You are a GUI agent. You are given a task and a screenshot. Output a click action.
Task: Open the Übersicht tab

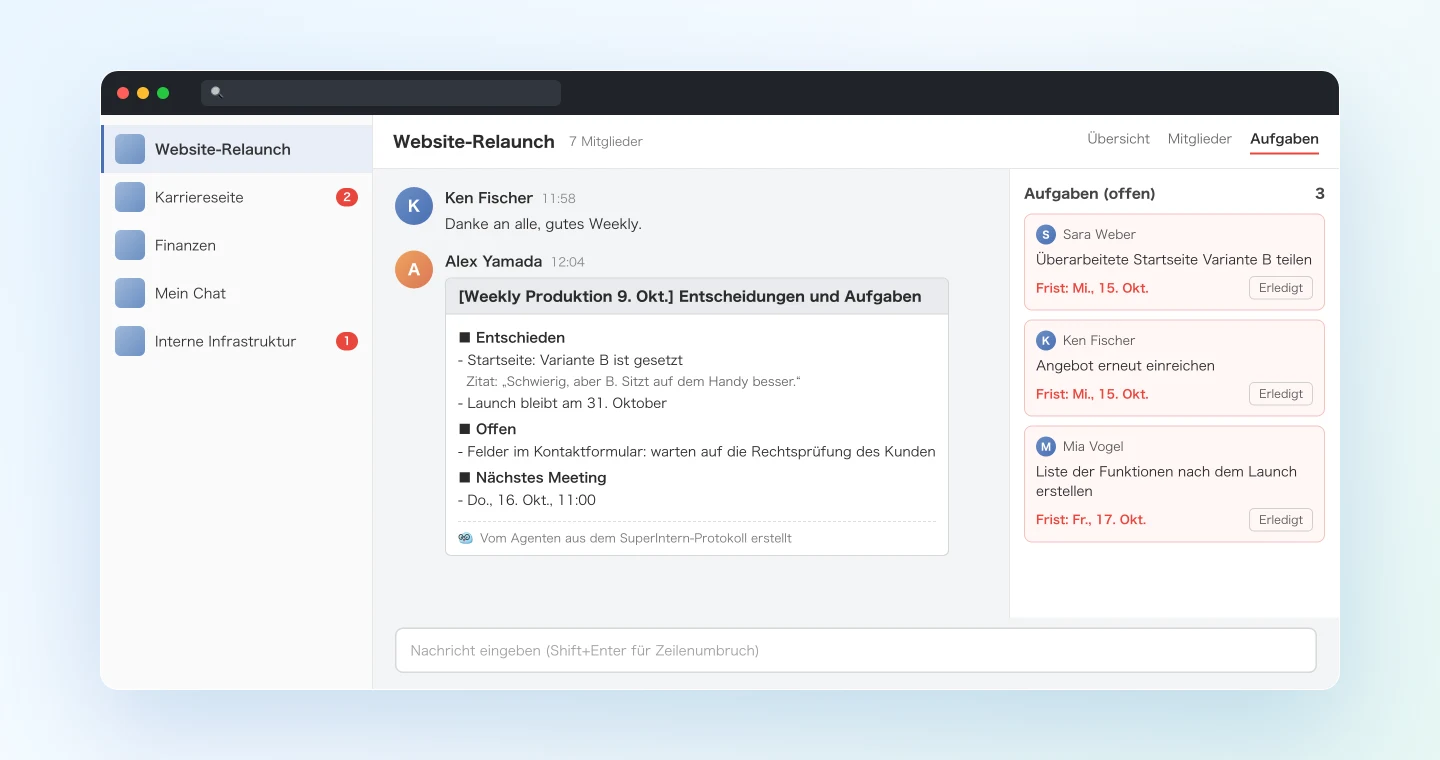(x=1118, y=139)
